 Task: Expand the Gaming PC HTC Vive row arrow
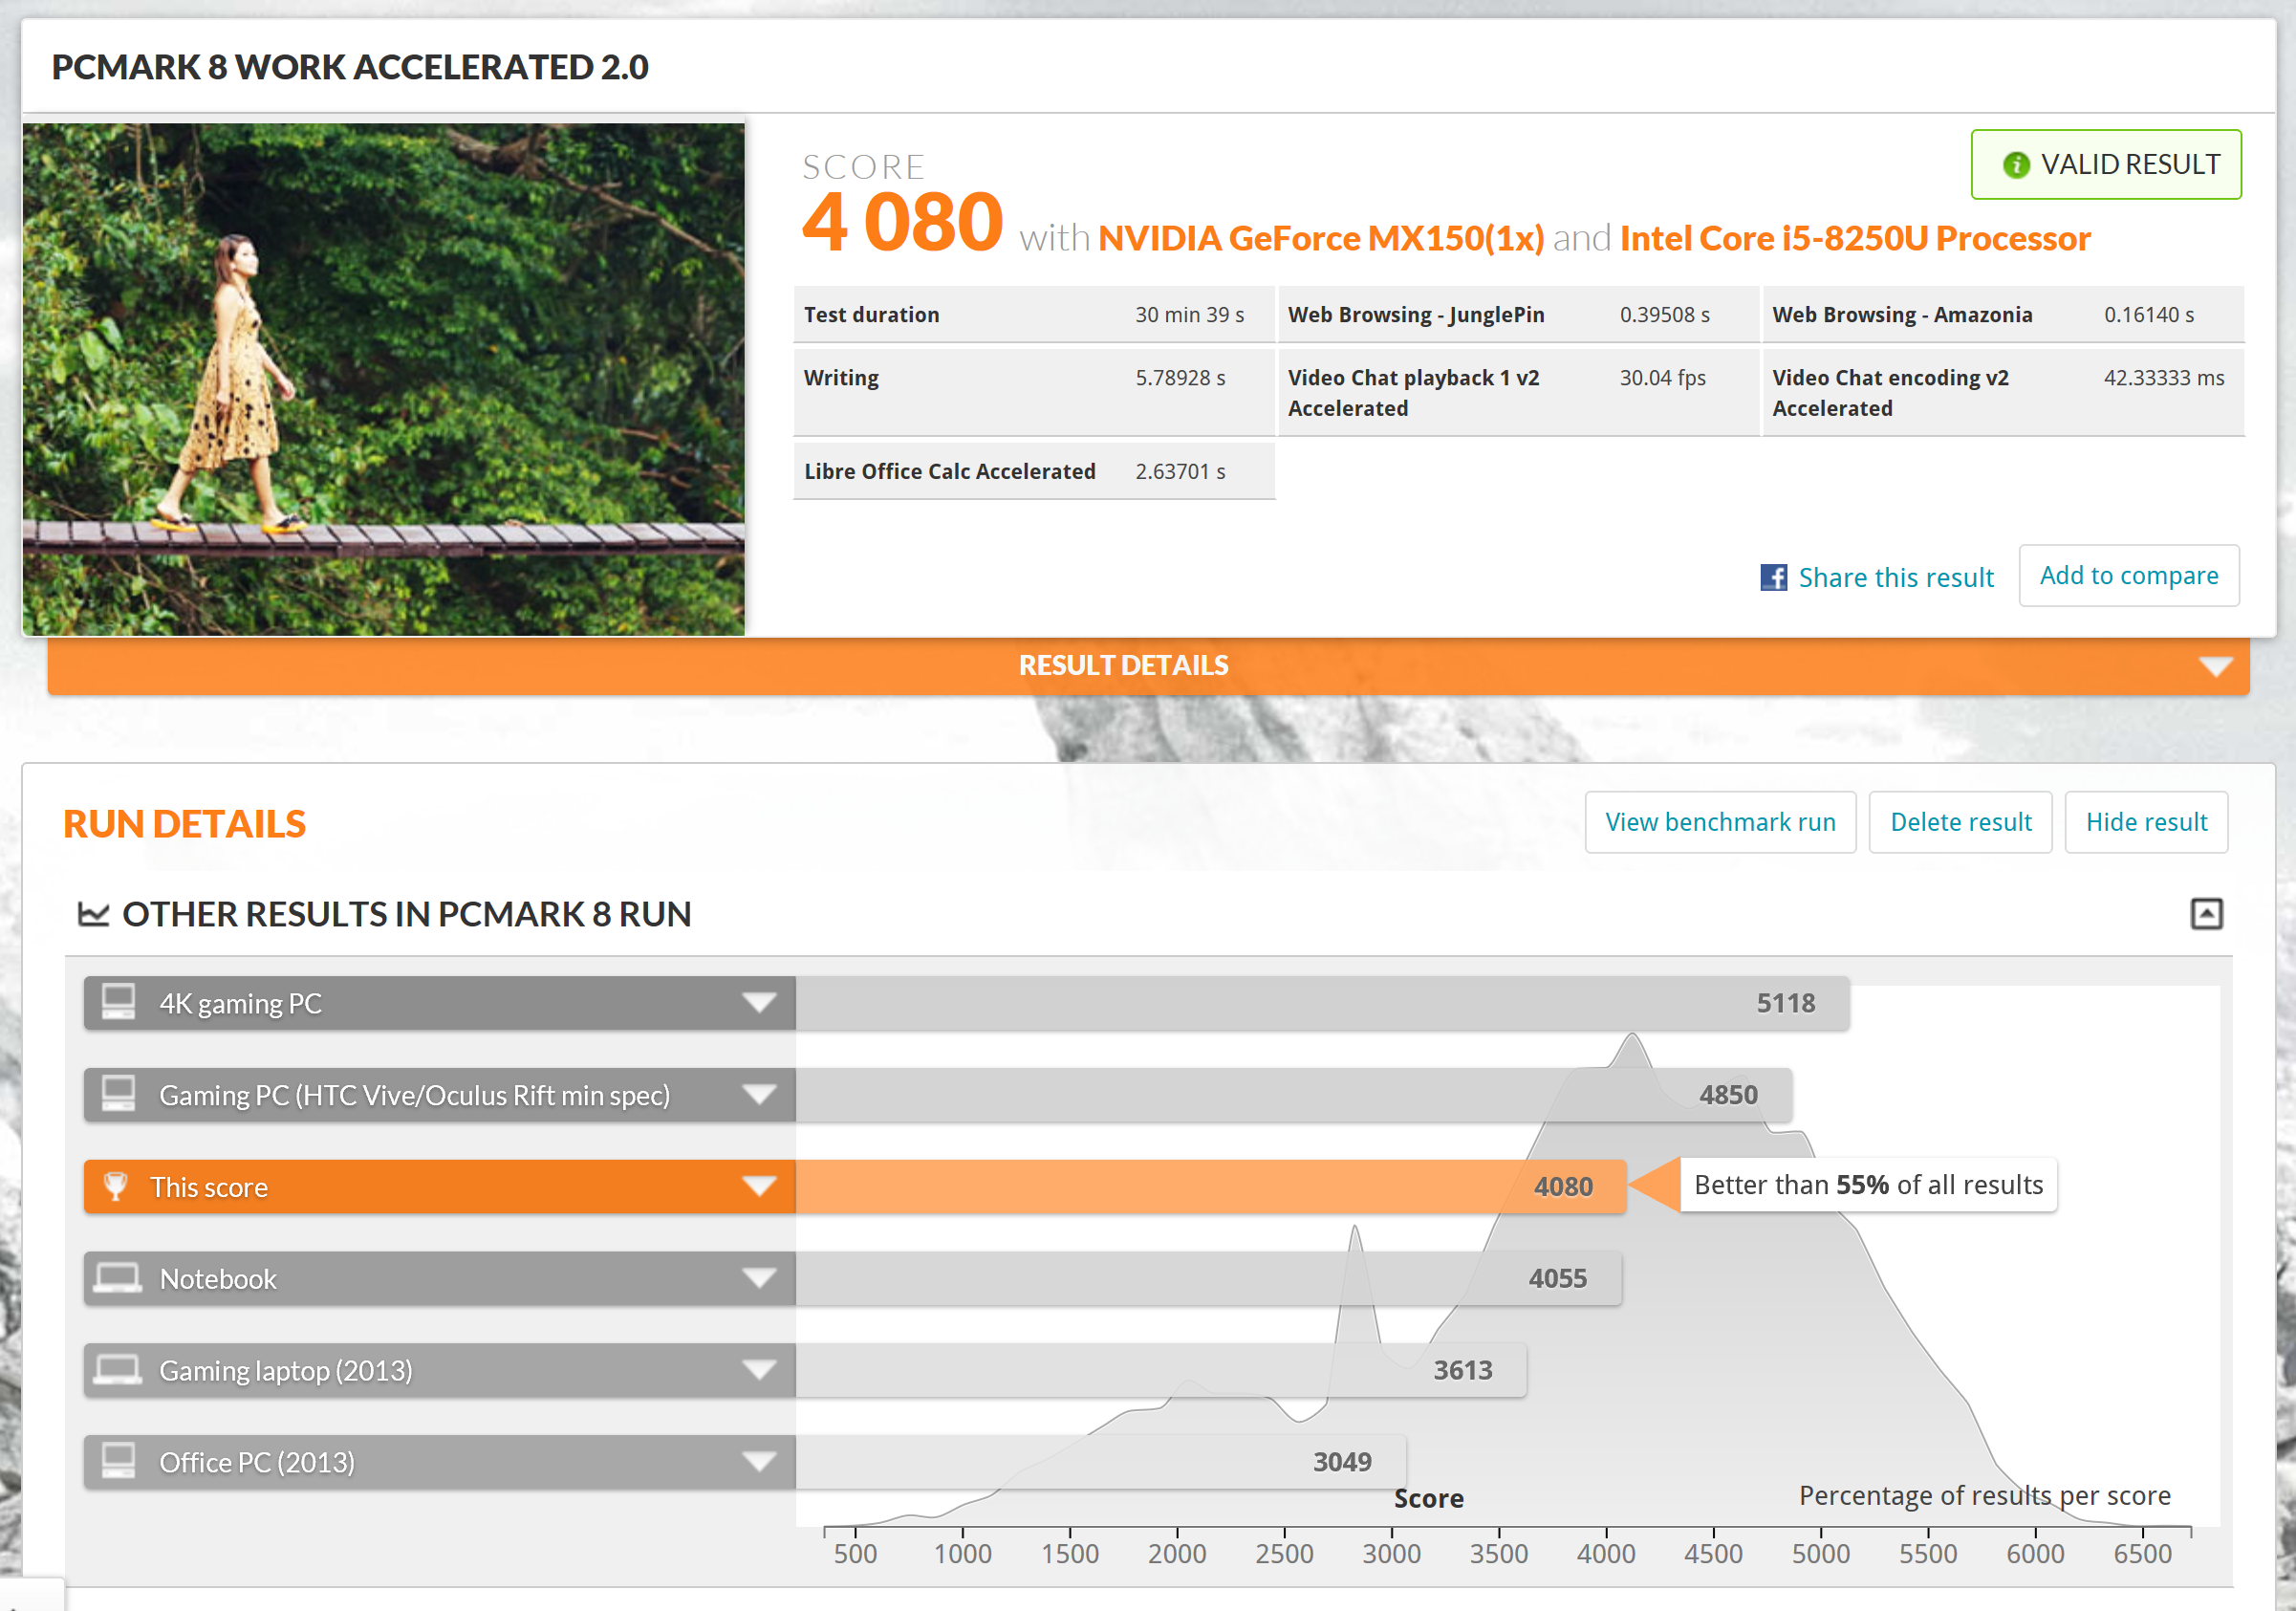[x=759, y=1095]
